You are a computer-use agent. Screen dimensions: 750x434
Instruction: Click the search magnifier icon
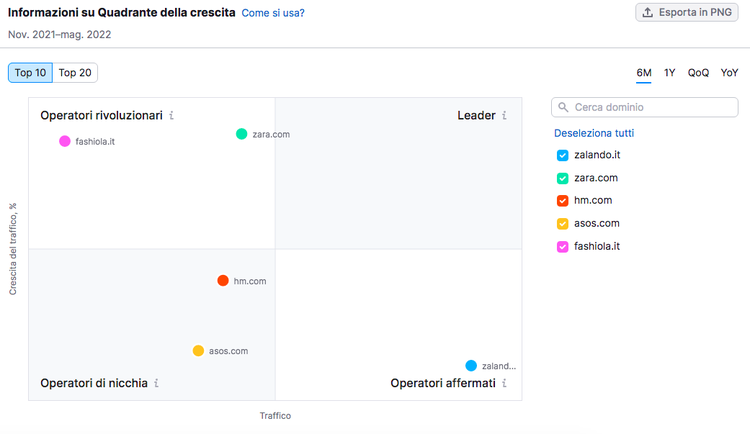(x=563, y=107)
